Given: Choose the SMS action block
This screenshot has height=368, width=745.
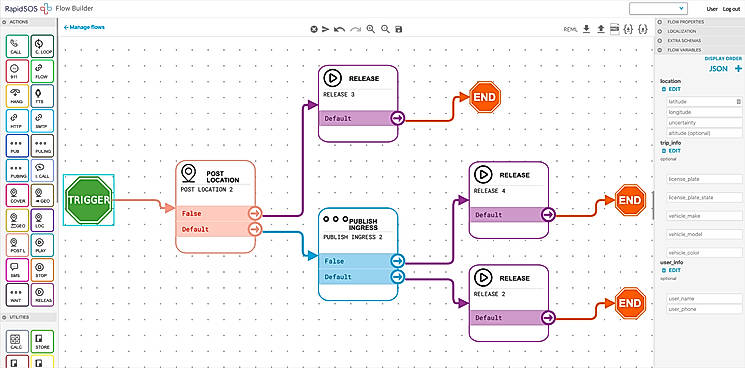Looking at the screenshot, I should click(x=17, y=270).
